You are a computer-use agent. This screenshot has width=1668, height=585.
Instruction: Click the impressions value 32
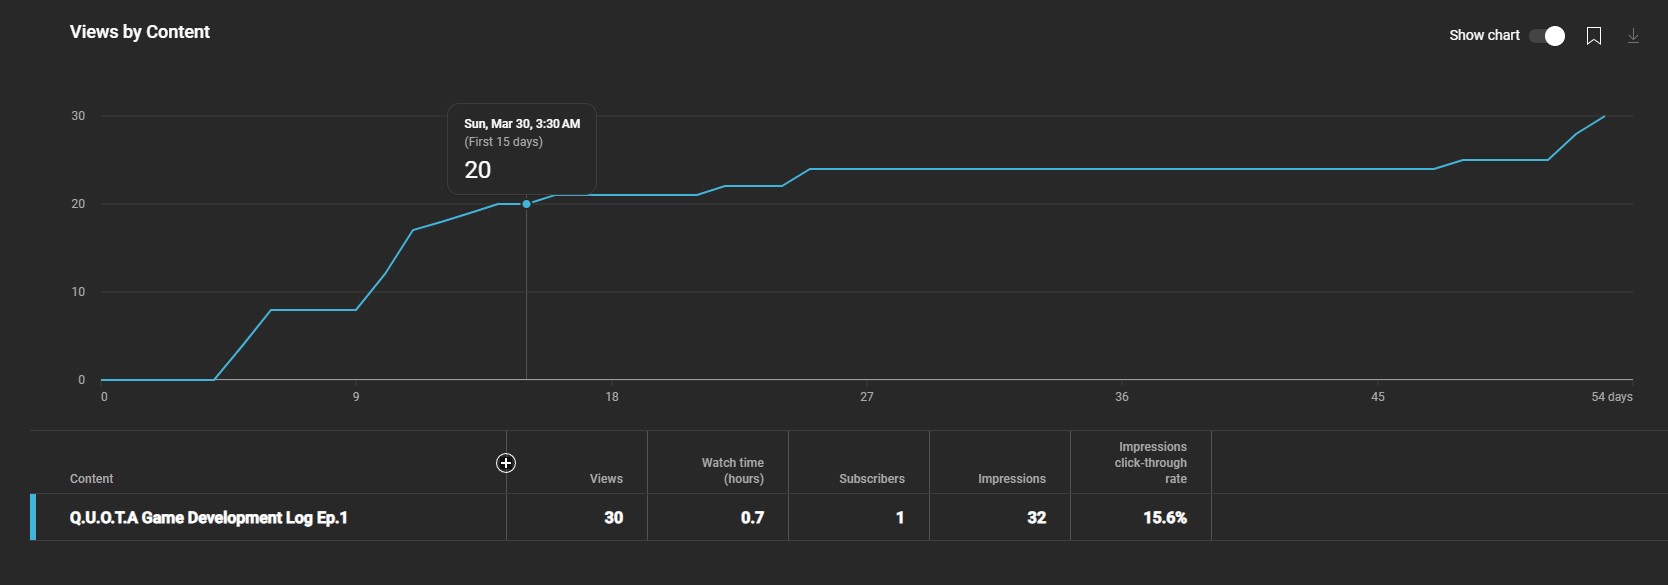[x=1036, y=518]
